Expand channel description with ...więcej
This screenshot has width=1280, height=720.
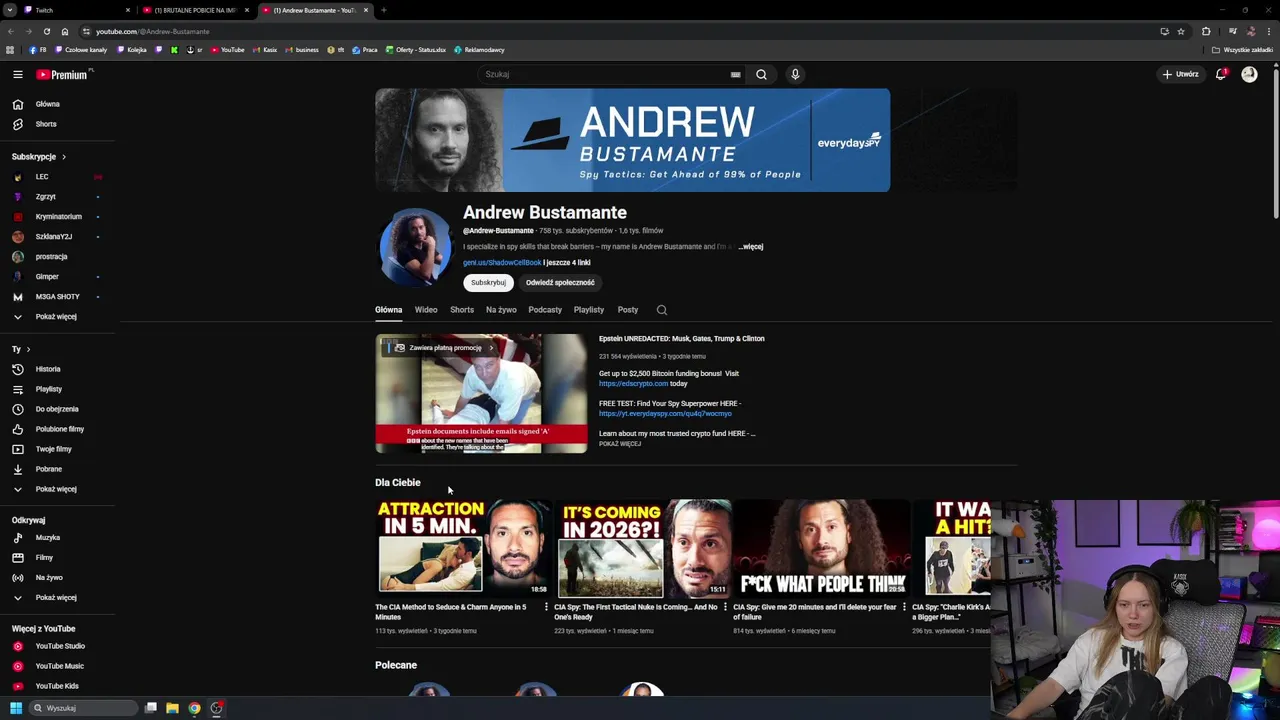(751, 247)
